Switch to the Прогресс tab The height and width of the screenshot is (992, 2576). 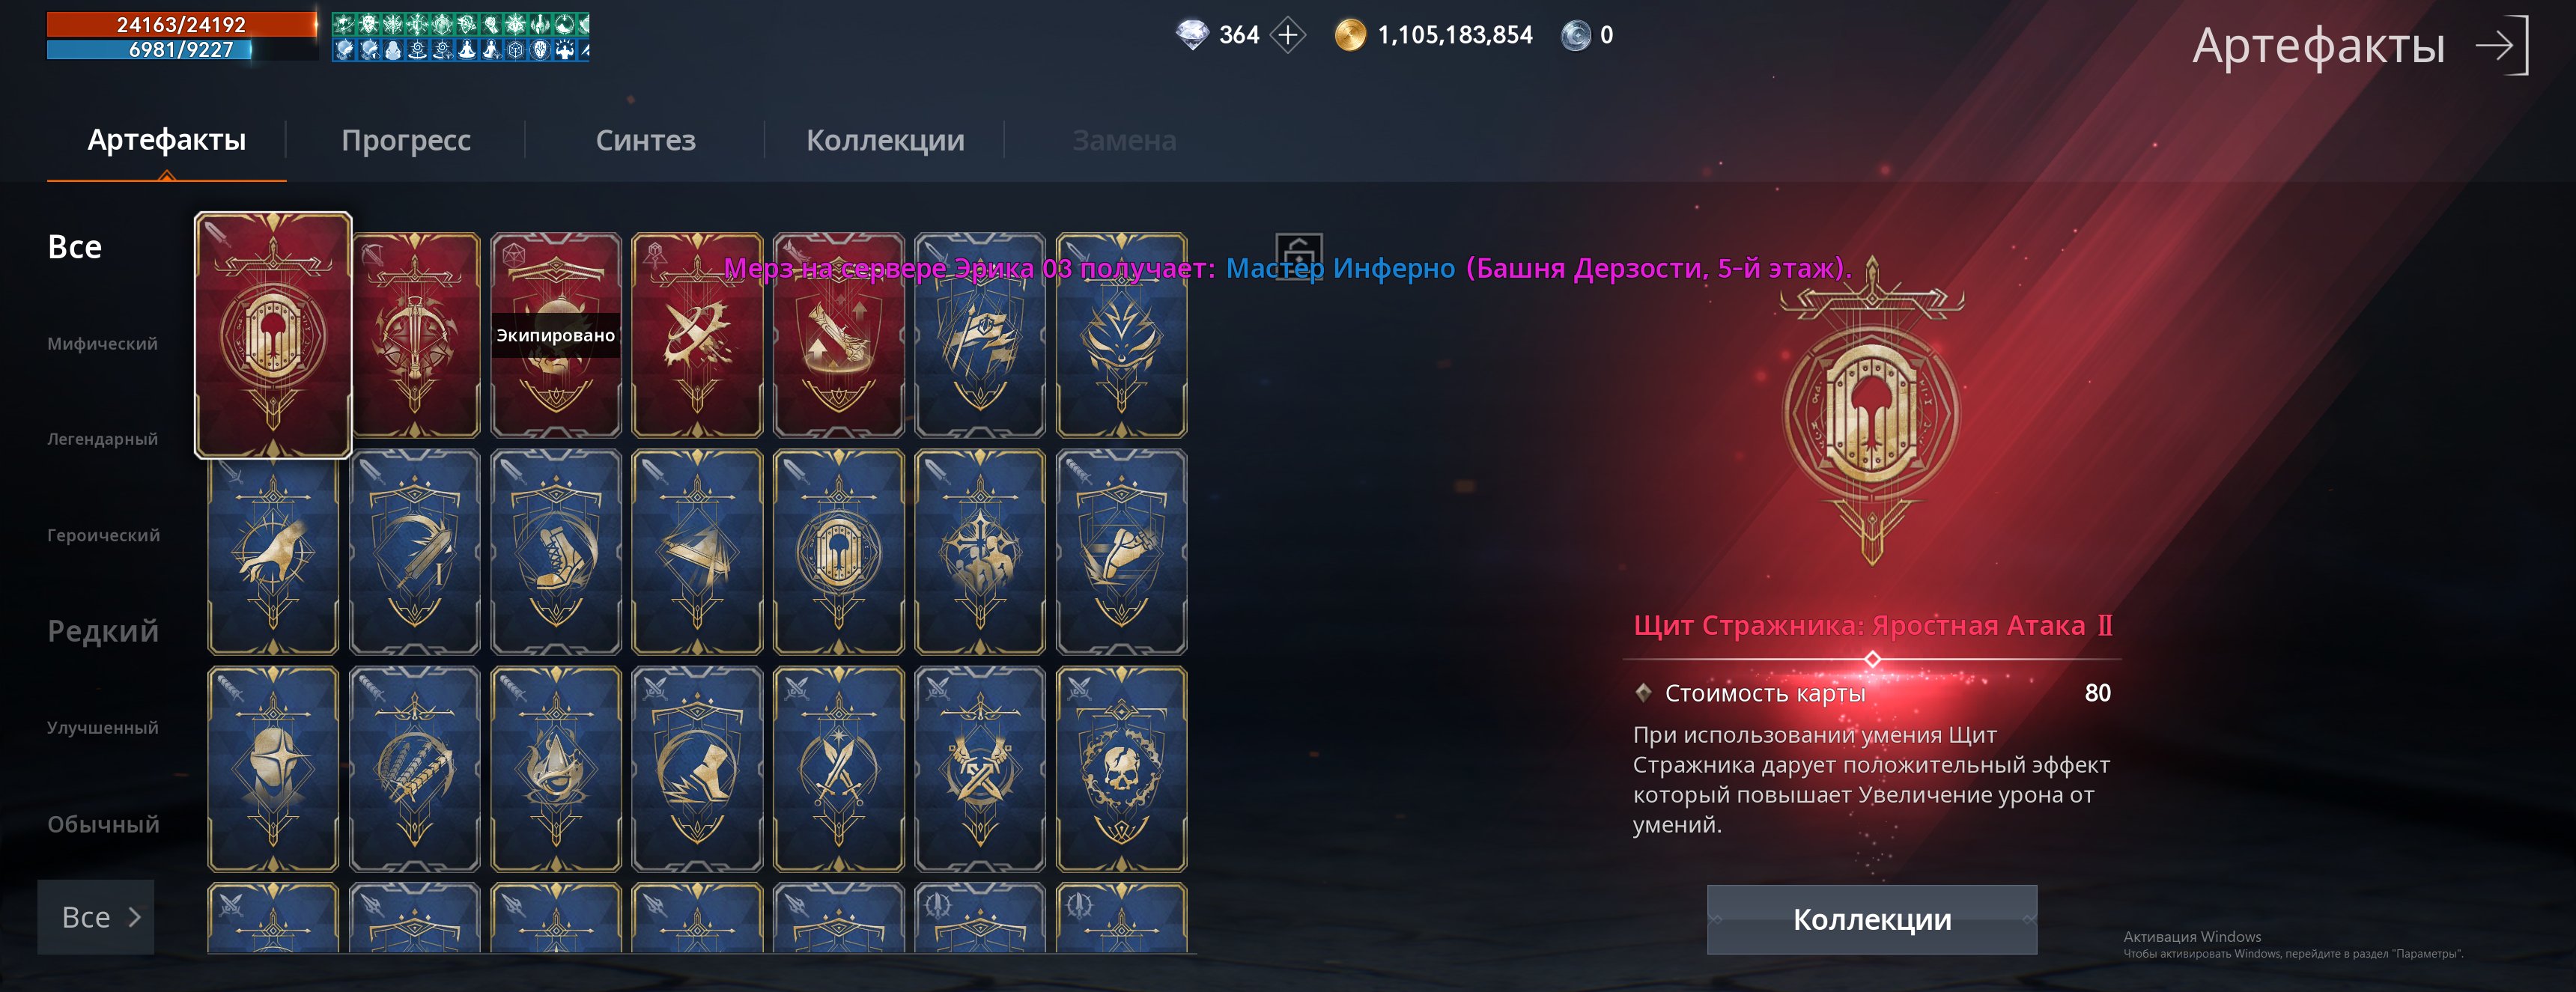click(406, 140)
